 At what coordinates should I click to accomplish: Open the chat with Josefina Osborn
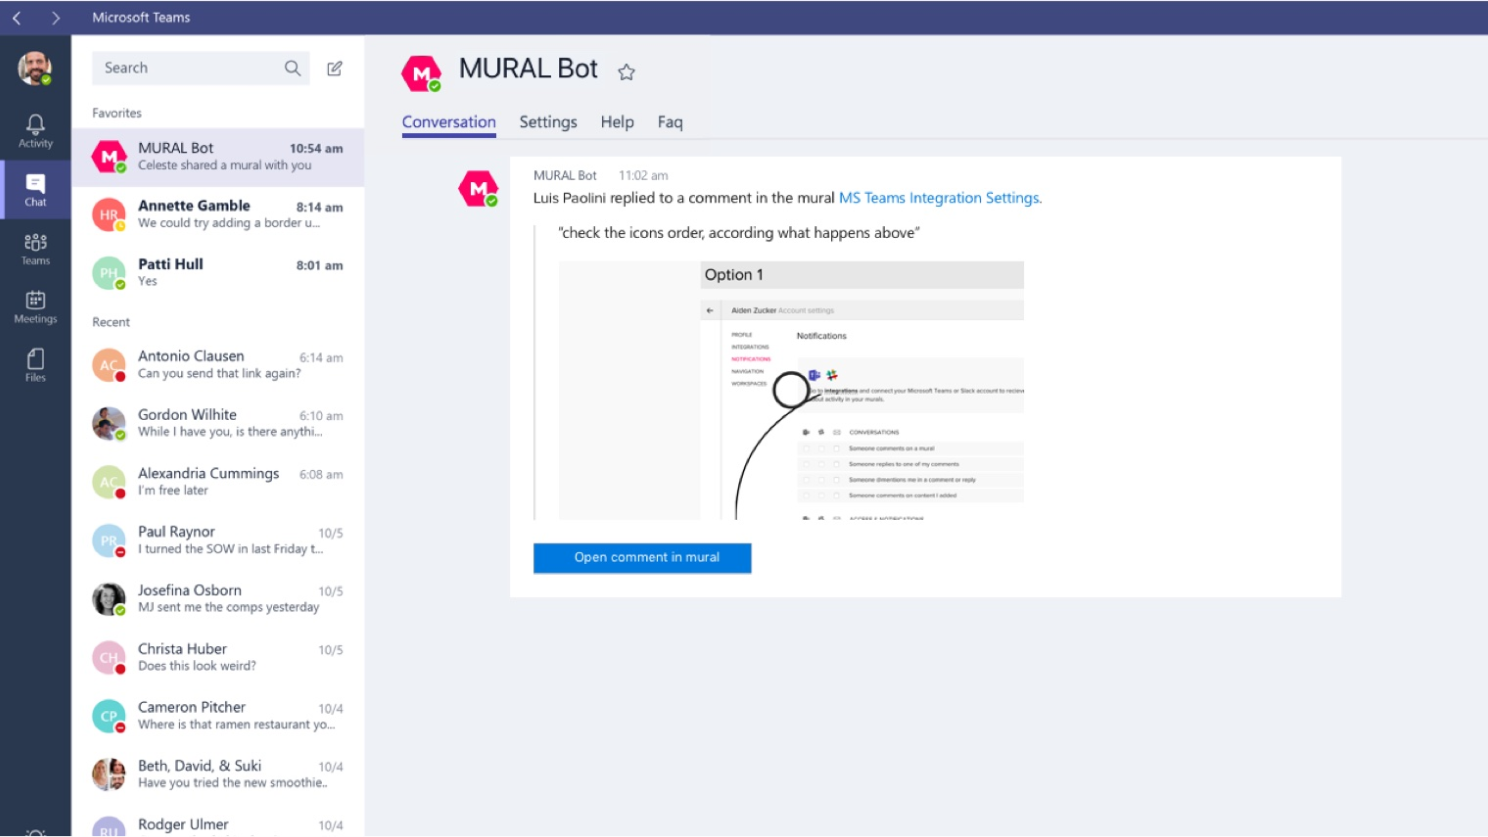tap(218, 599)
